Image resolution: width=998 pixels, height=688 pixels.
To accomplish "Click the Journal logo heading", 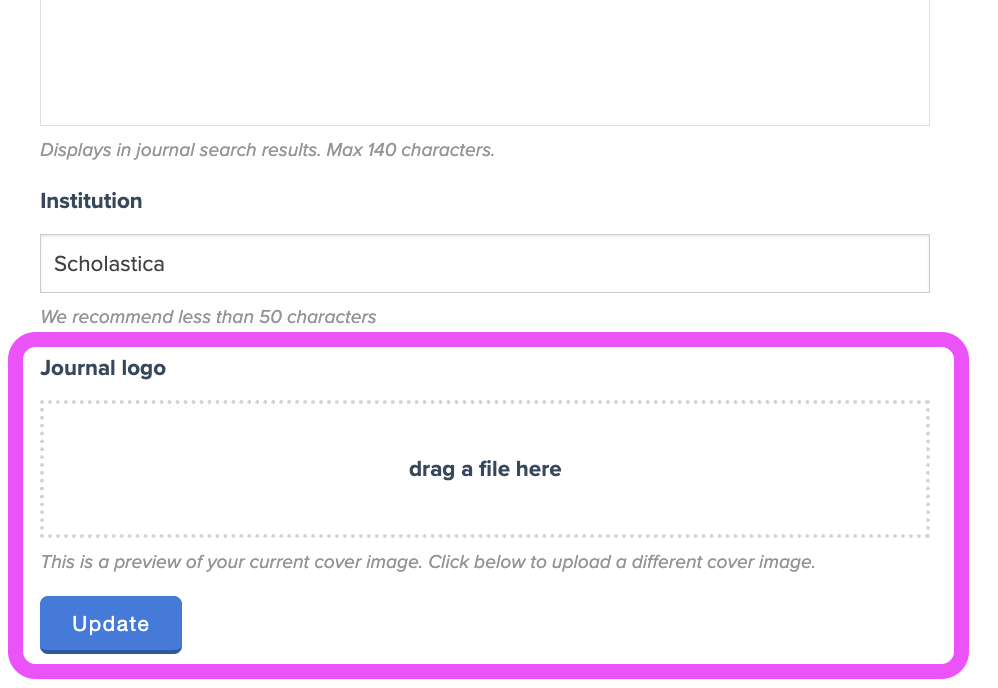I will (x=103, y=368).
